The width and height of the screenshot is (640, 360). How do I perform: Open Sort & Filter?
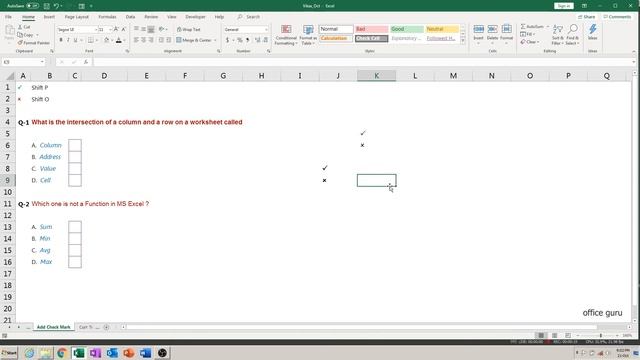click(x=558, y=35)
